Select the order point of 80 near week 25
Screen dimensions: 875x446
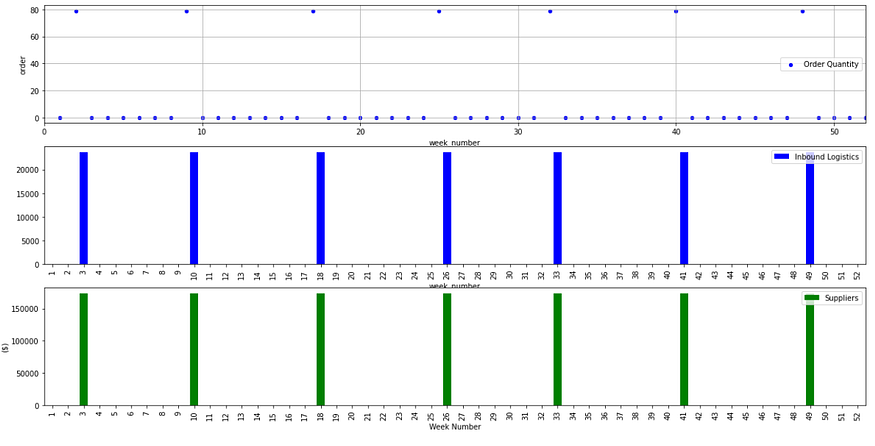pos(439,11)
